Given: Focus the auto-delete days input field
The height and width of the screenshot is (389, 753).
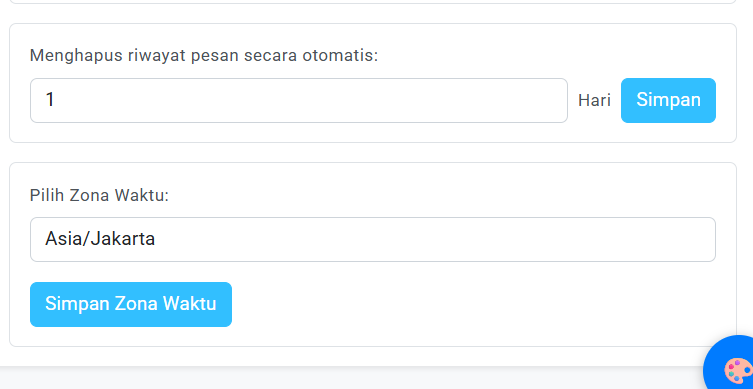Looking at the screenshot, I should [299, 100].
